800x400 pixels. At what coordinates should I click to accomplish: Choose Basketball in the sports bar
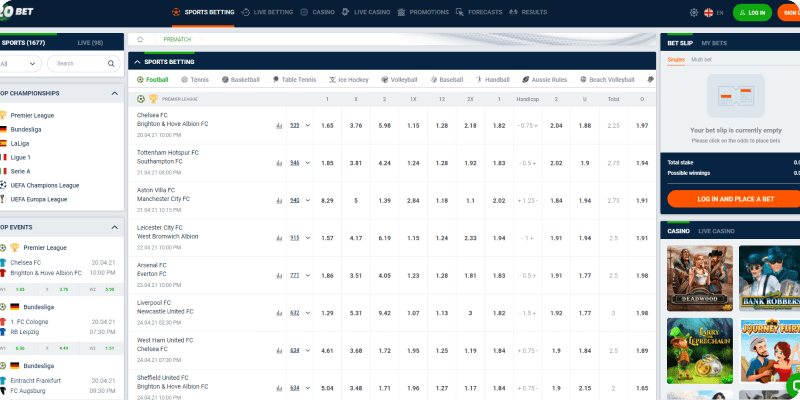[239, 79]
